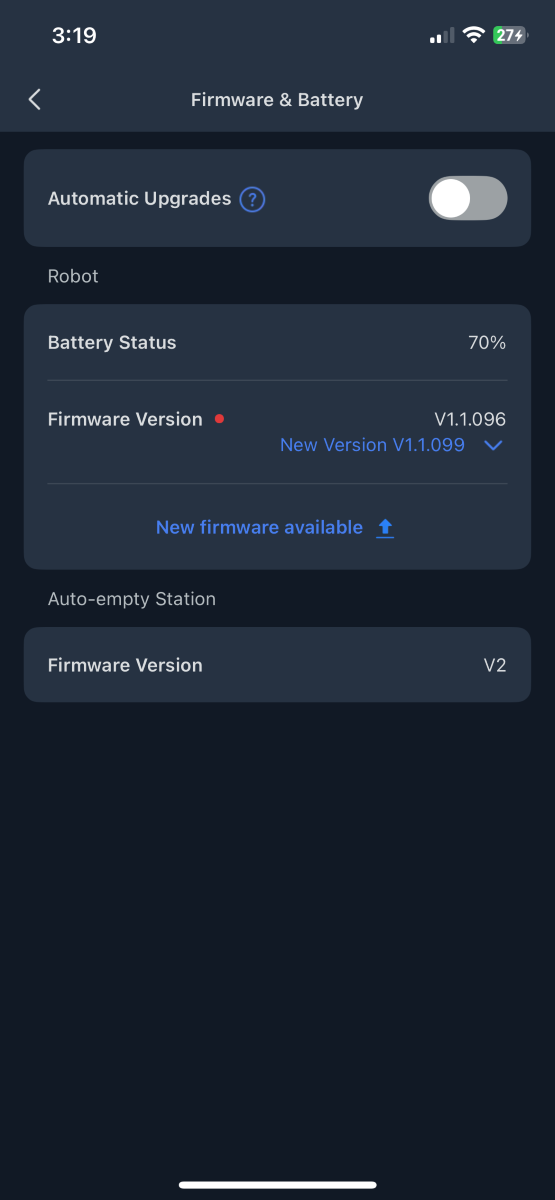Tap the upload arrow firmware icon
This screenshot has width=555, height=1200.
coord(385,528)
